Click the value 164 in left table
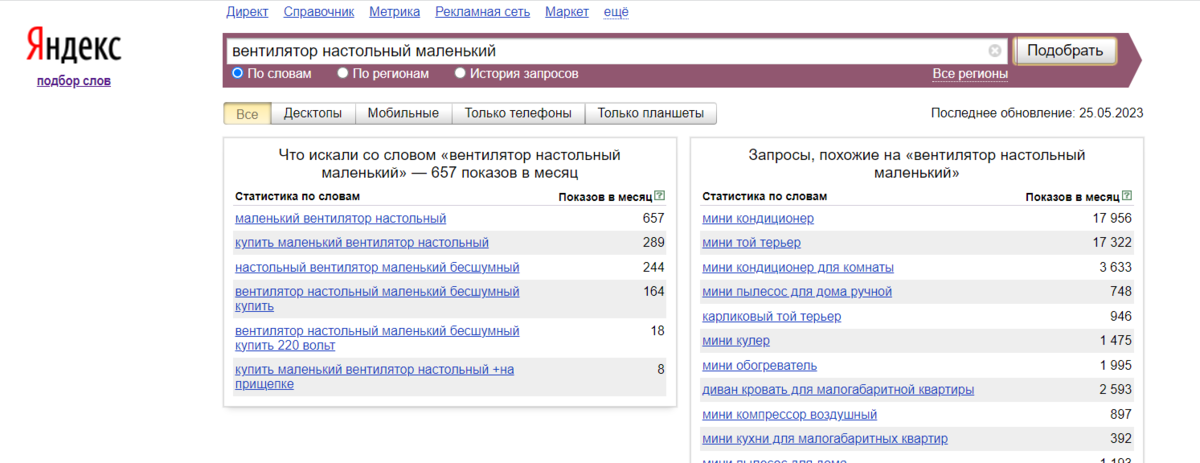This screenshot has width=1200, height=463. point(653,291)
